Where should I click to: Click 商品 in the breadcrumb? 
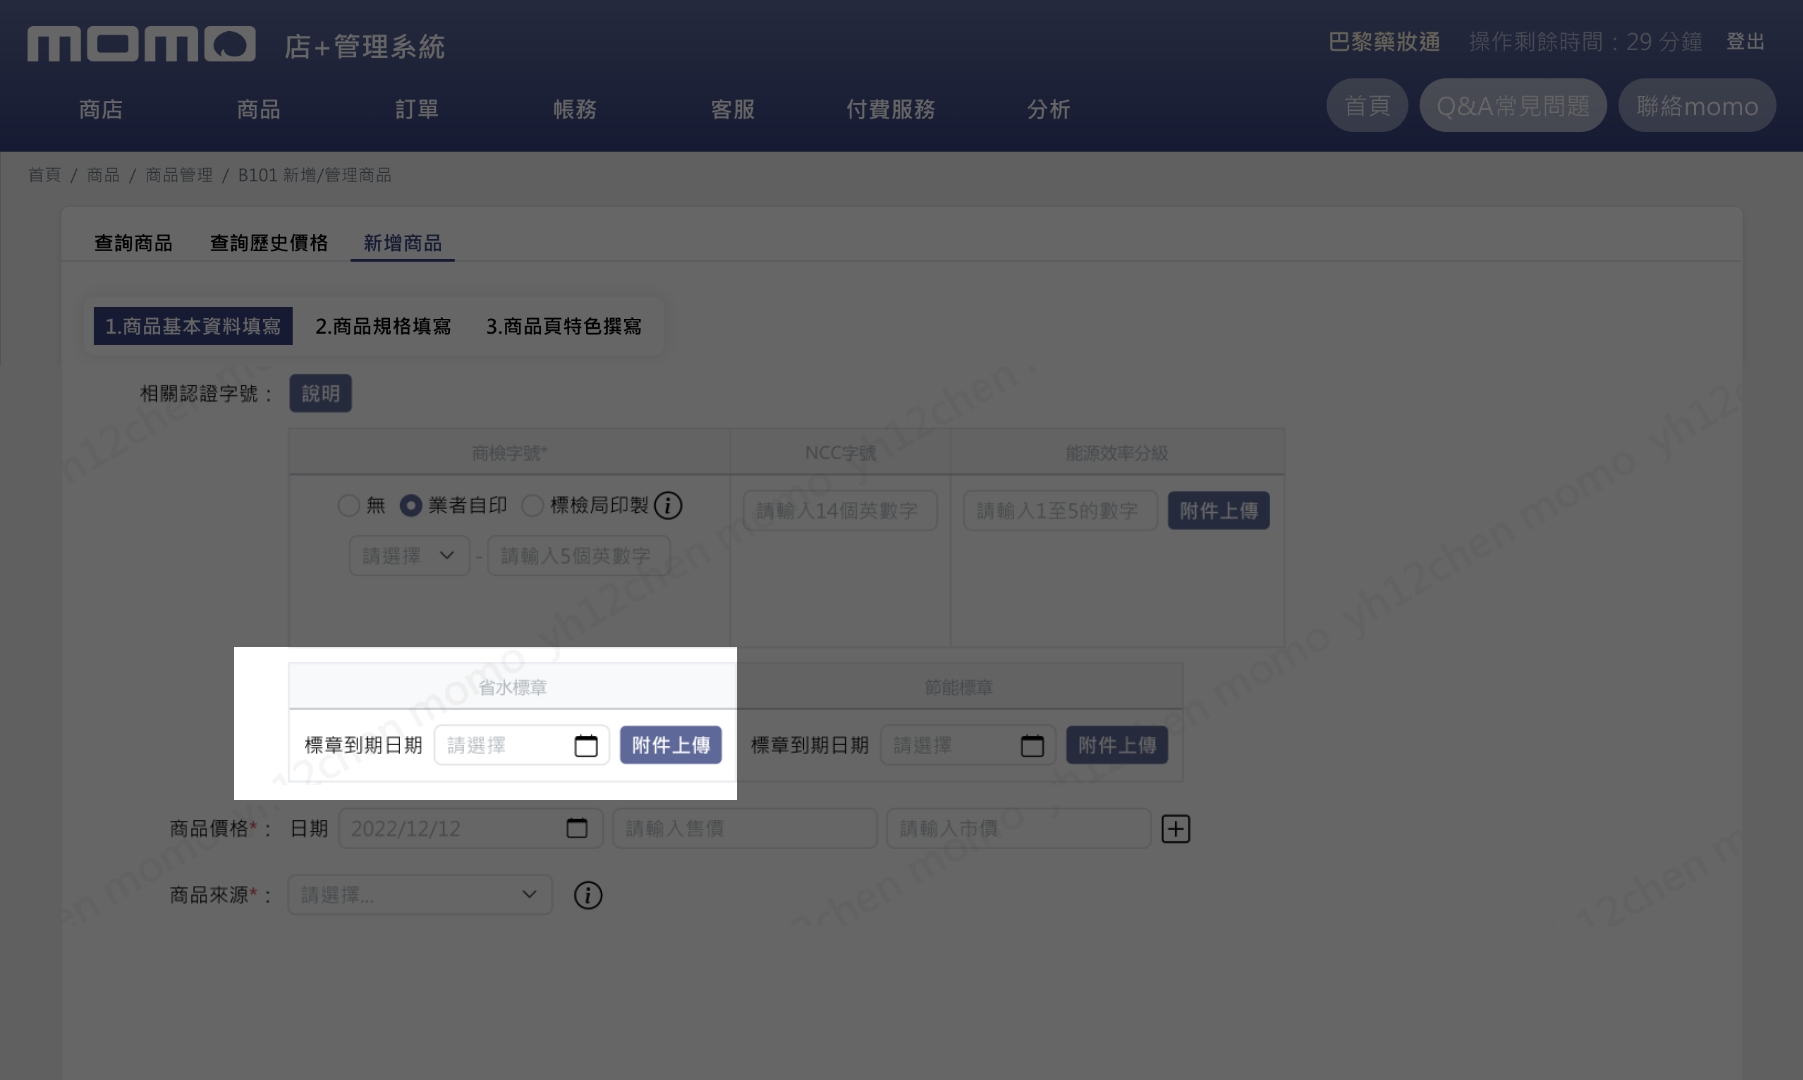point(103,175)
